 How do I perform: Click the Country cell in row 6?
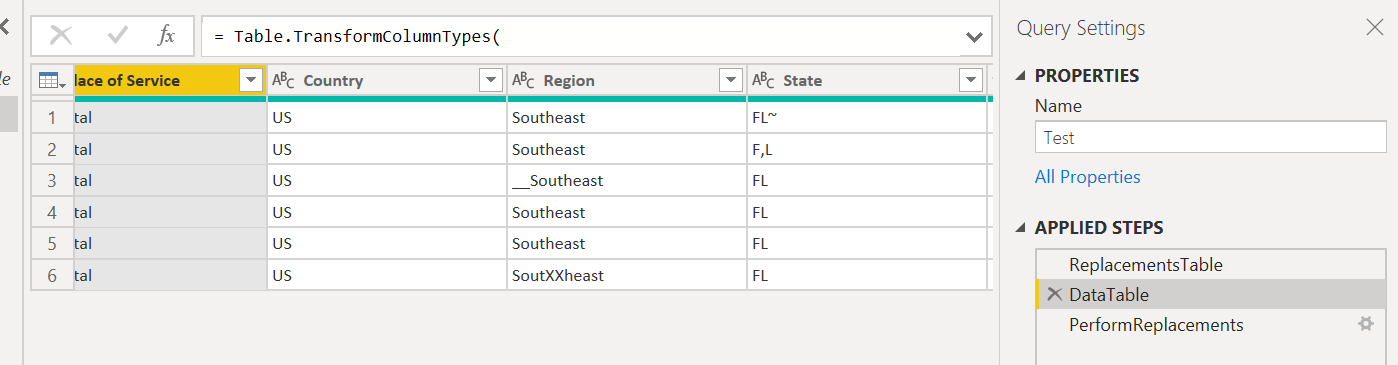pyautogui.click(x=387, y=275)
